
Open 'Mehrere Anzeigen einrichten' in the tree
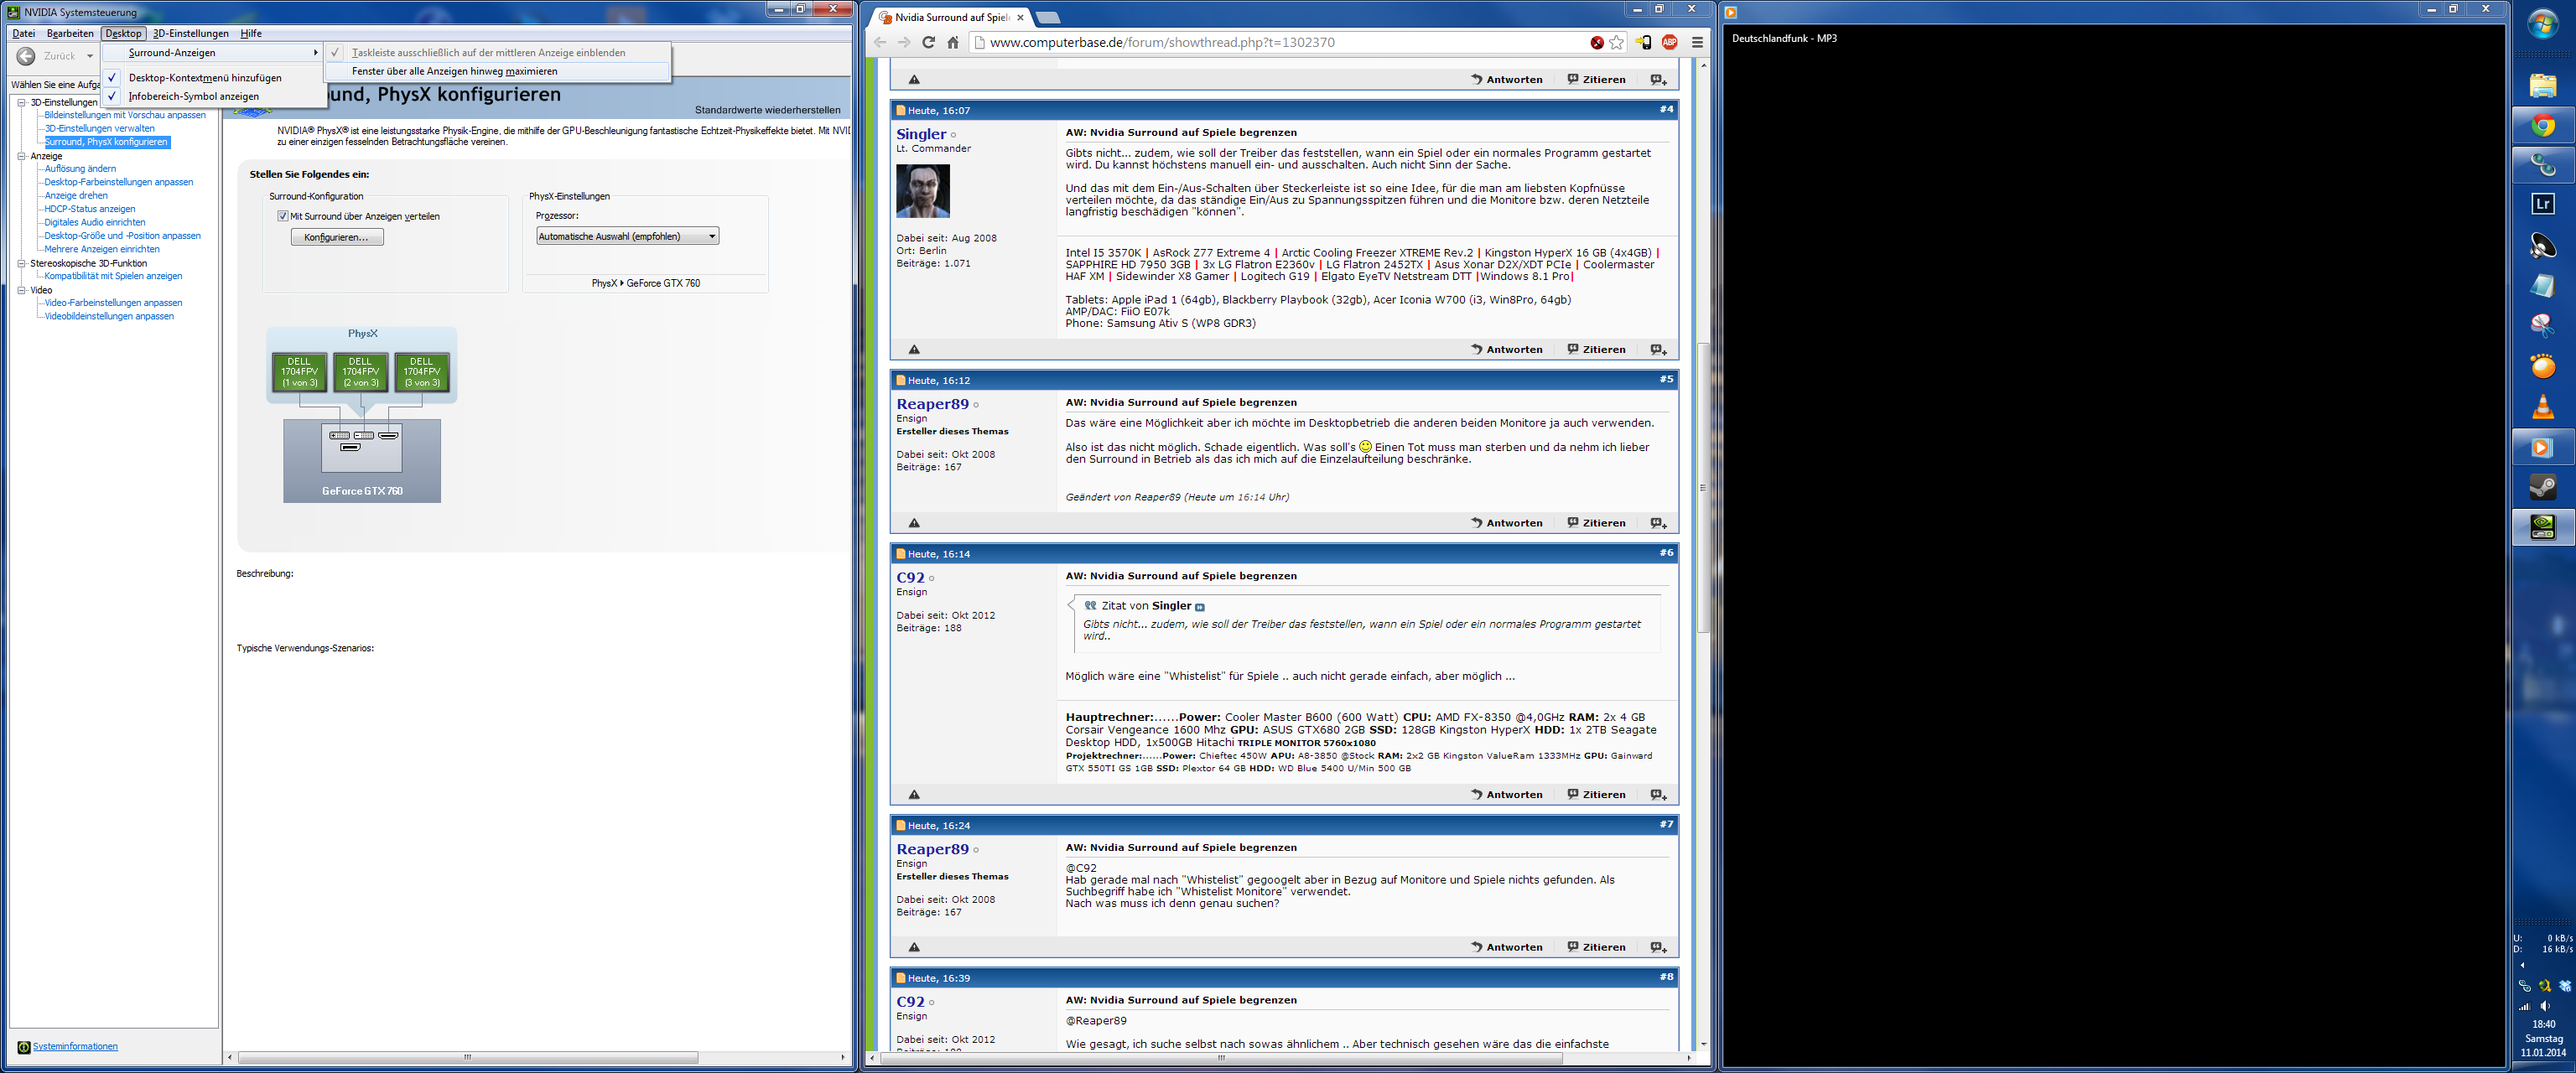tap(102, 249)
